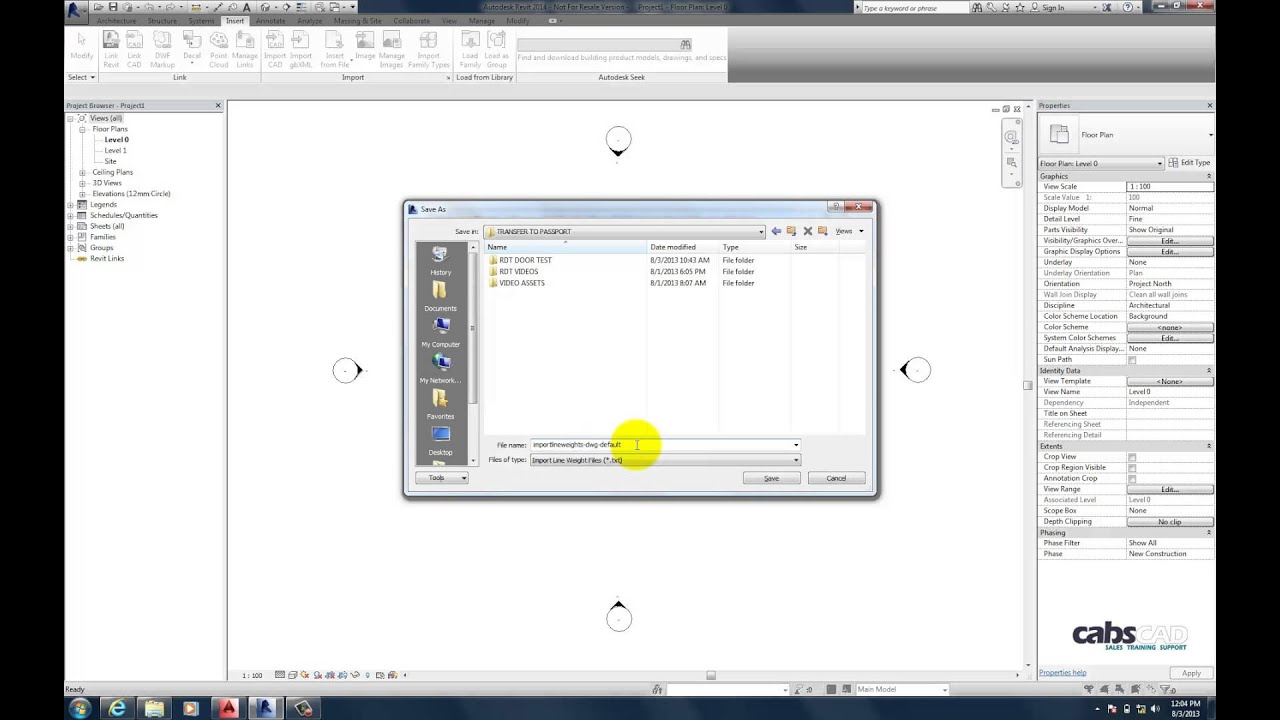Open History in the Save As places bar

[440, 261]
